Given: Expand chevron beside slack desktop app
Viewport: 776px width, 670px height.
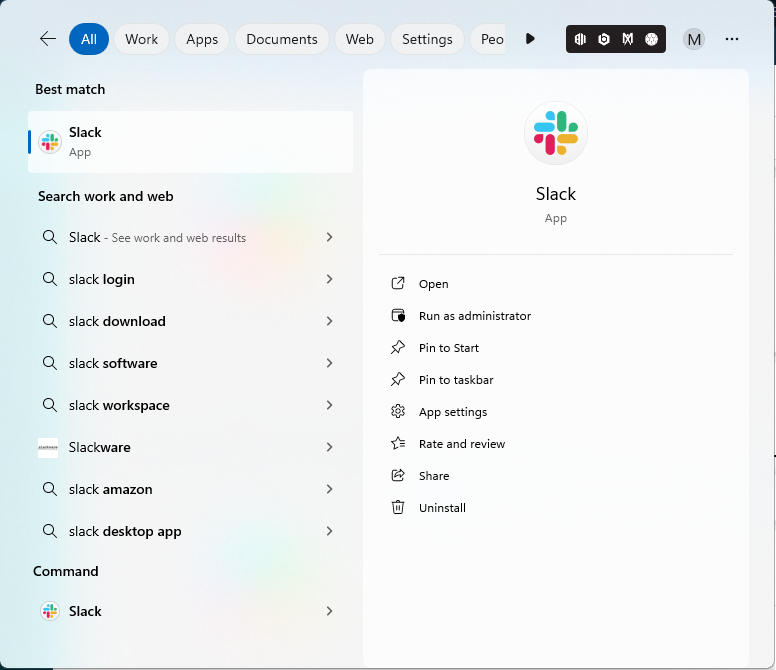Looking at the screenshot, I should tap(330, 531).
